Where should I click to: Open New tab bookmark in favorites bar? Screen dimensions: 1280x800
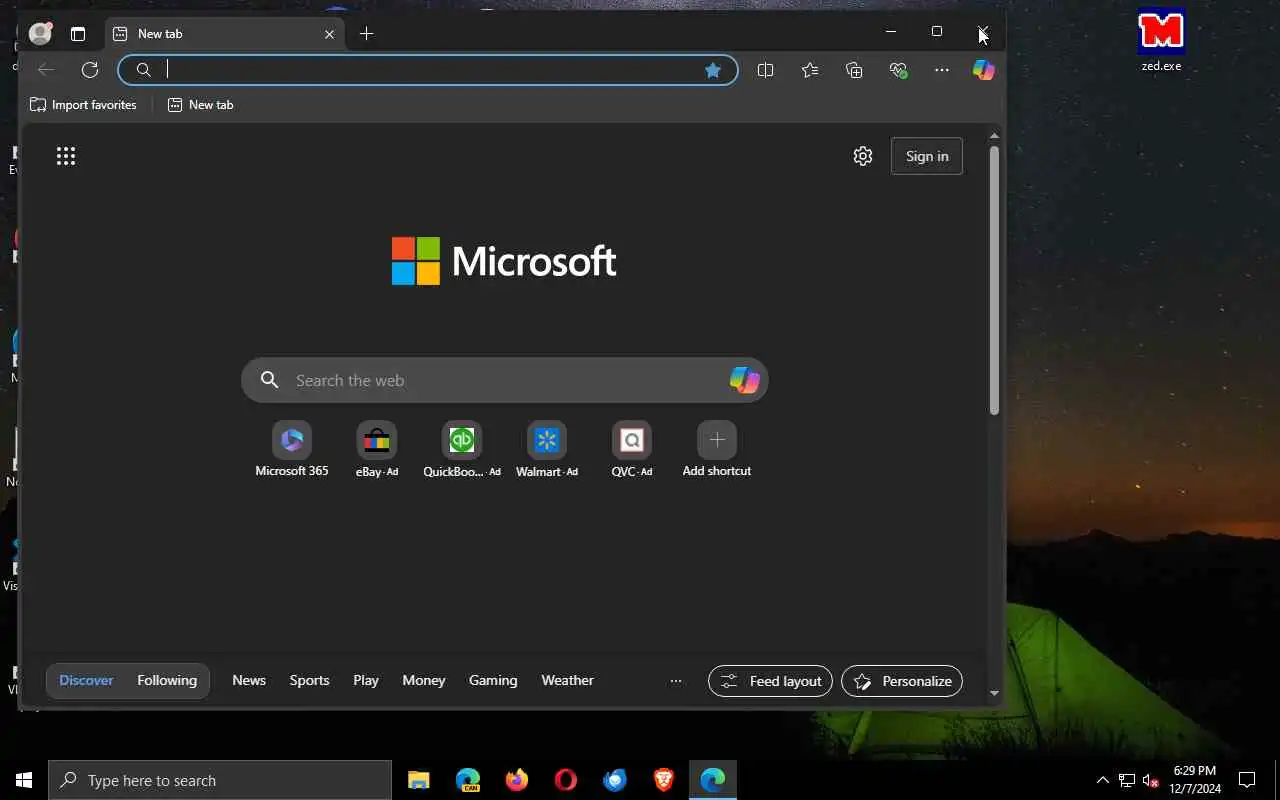200,105
